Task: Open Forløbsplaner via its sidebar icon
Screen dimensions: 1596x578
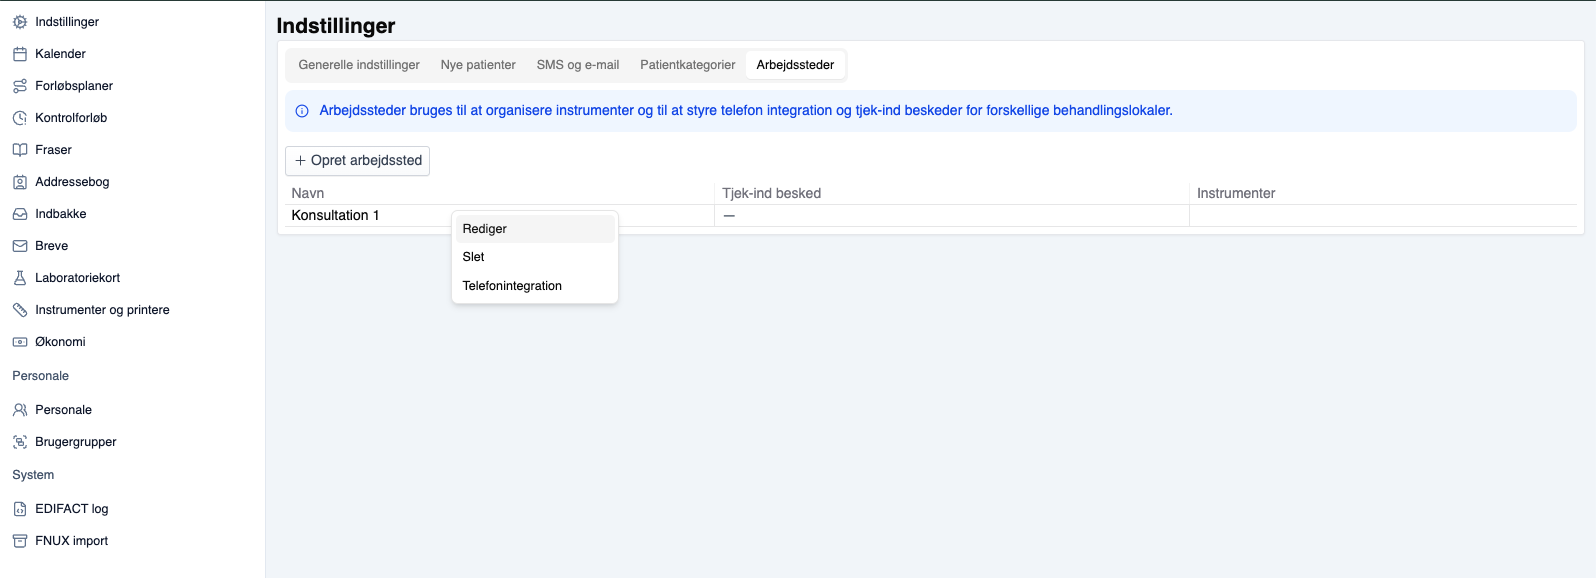Action: 20,86
